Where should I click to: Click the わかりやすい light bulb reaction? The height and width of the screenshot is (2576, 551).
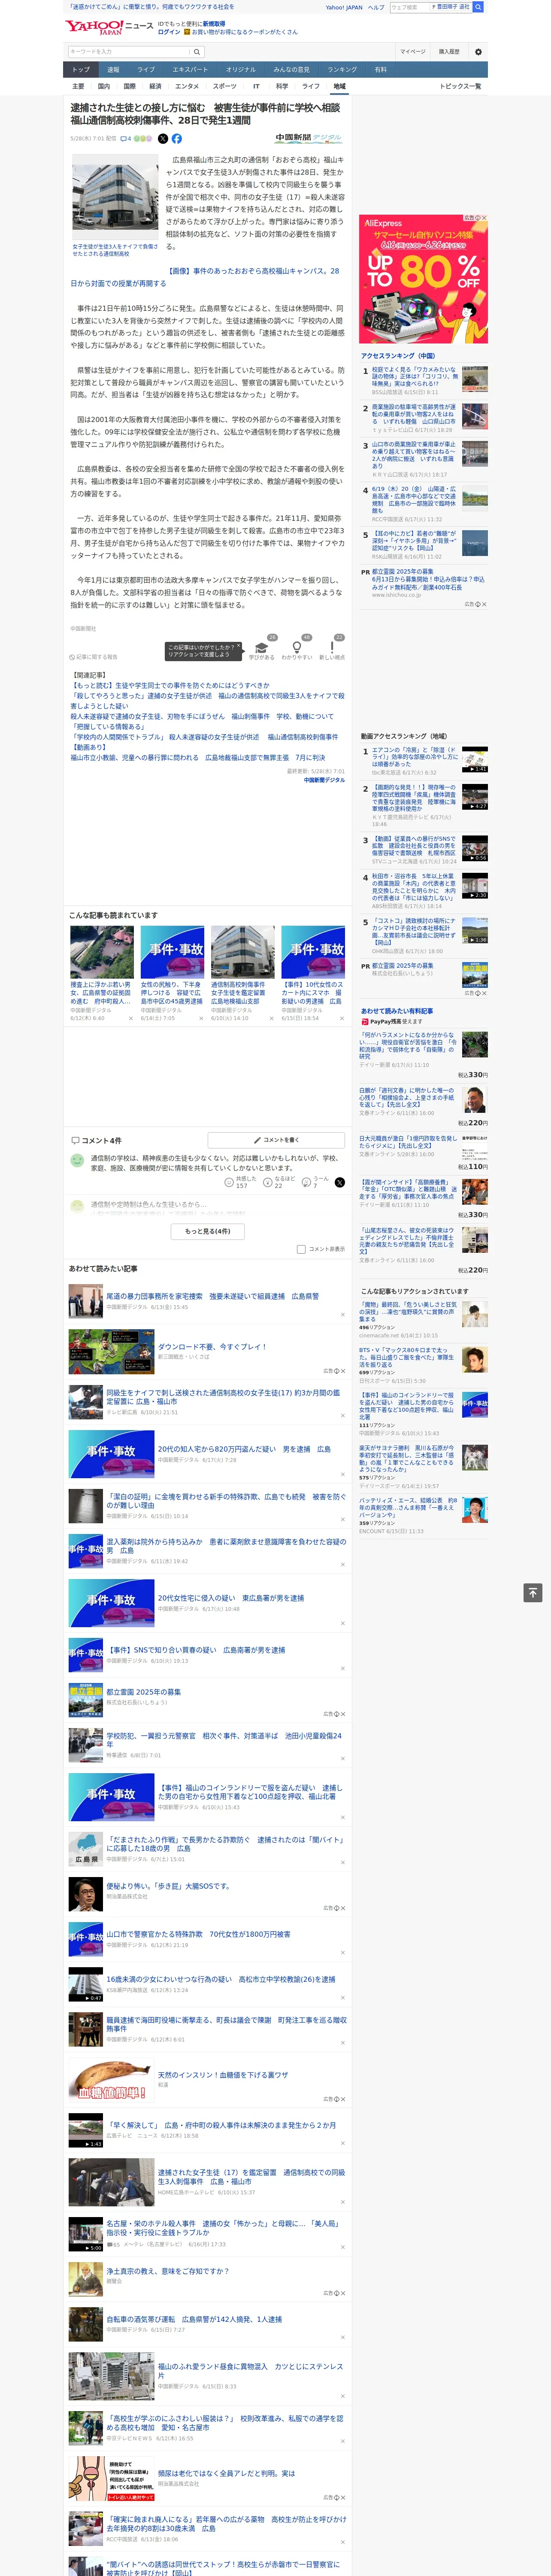(296, 649)
